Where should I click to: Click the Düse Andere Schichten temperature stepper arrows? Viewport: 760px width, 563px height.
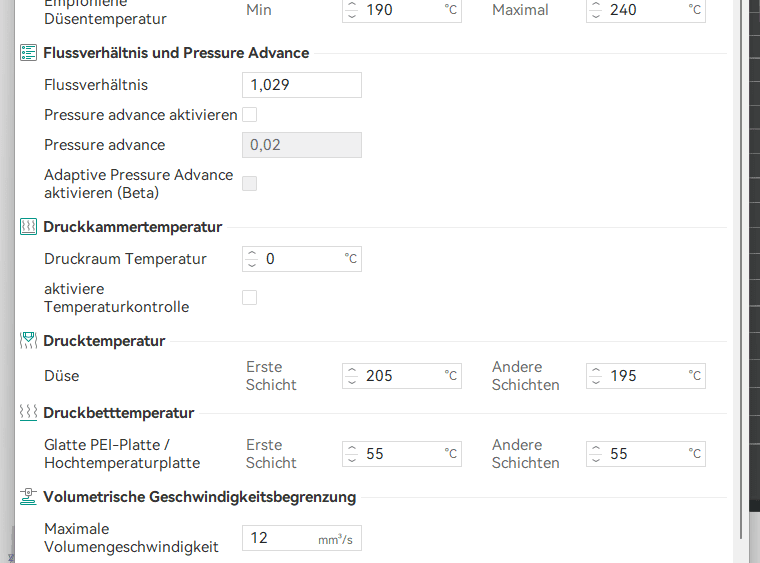tap(596, 376)
